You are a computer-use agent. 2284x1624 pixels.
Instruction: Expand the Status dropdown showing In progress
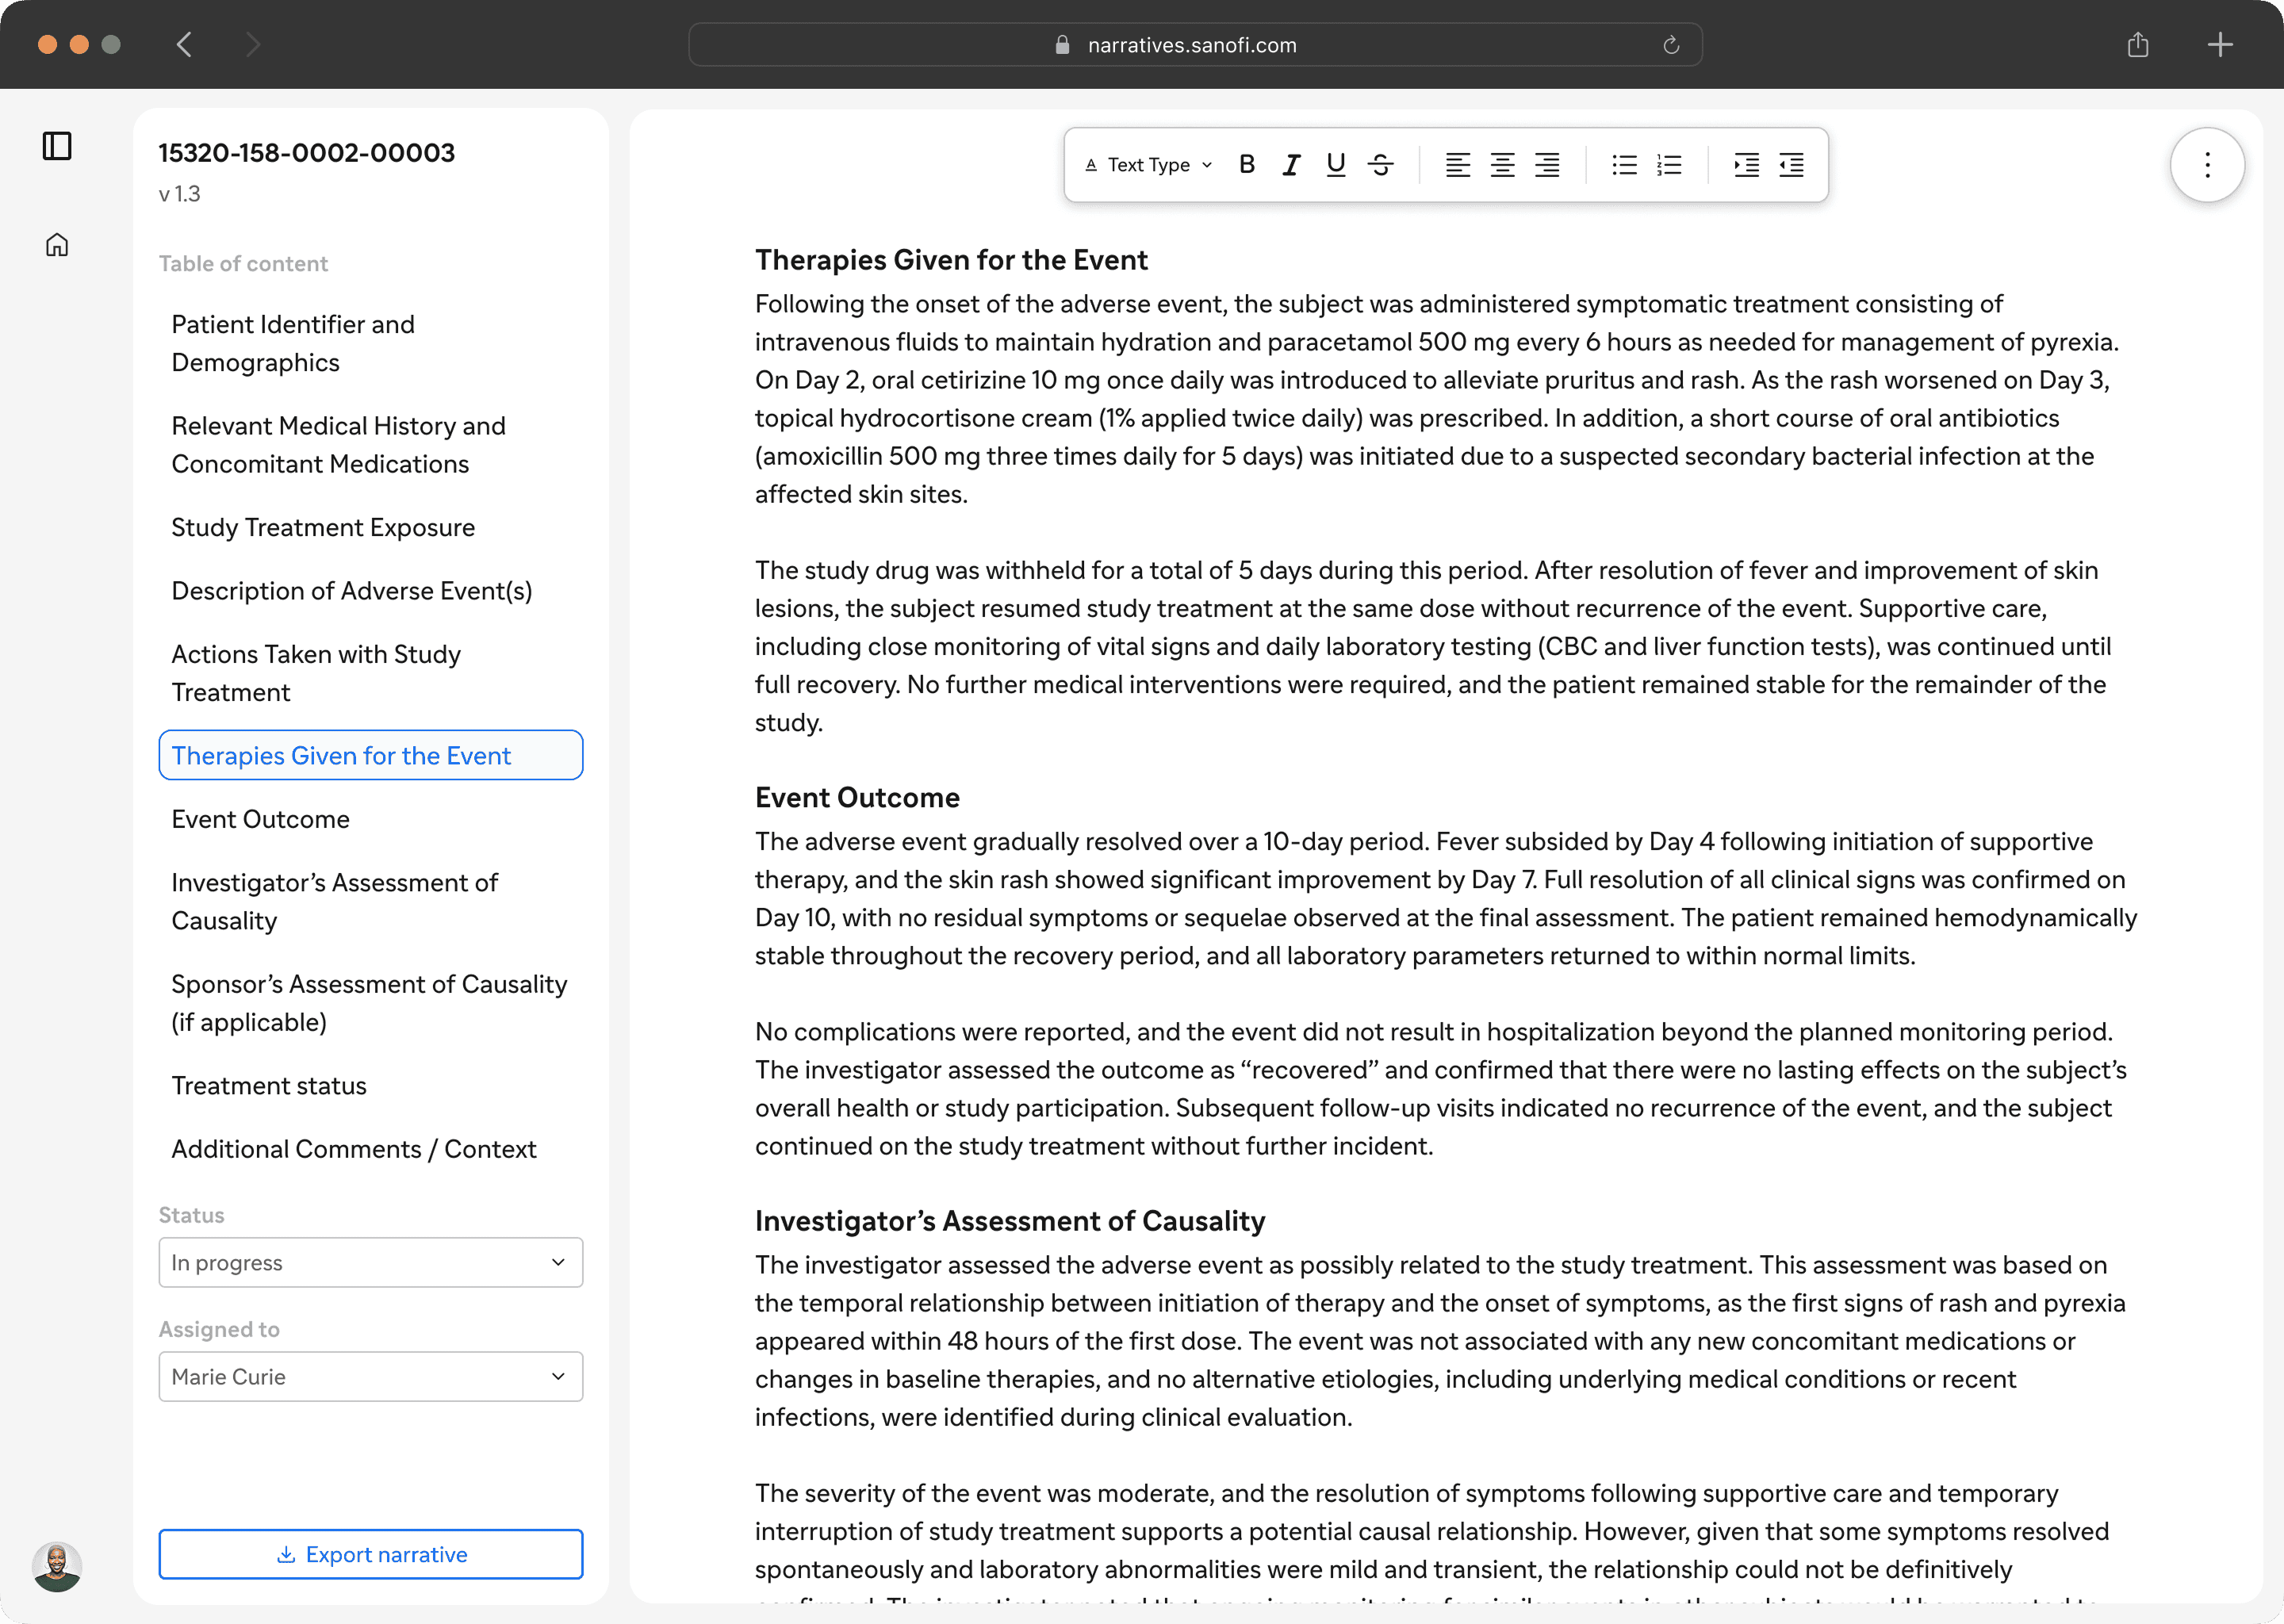370,1262
